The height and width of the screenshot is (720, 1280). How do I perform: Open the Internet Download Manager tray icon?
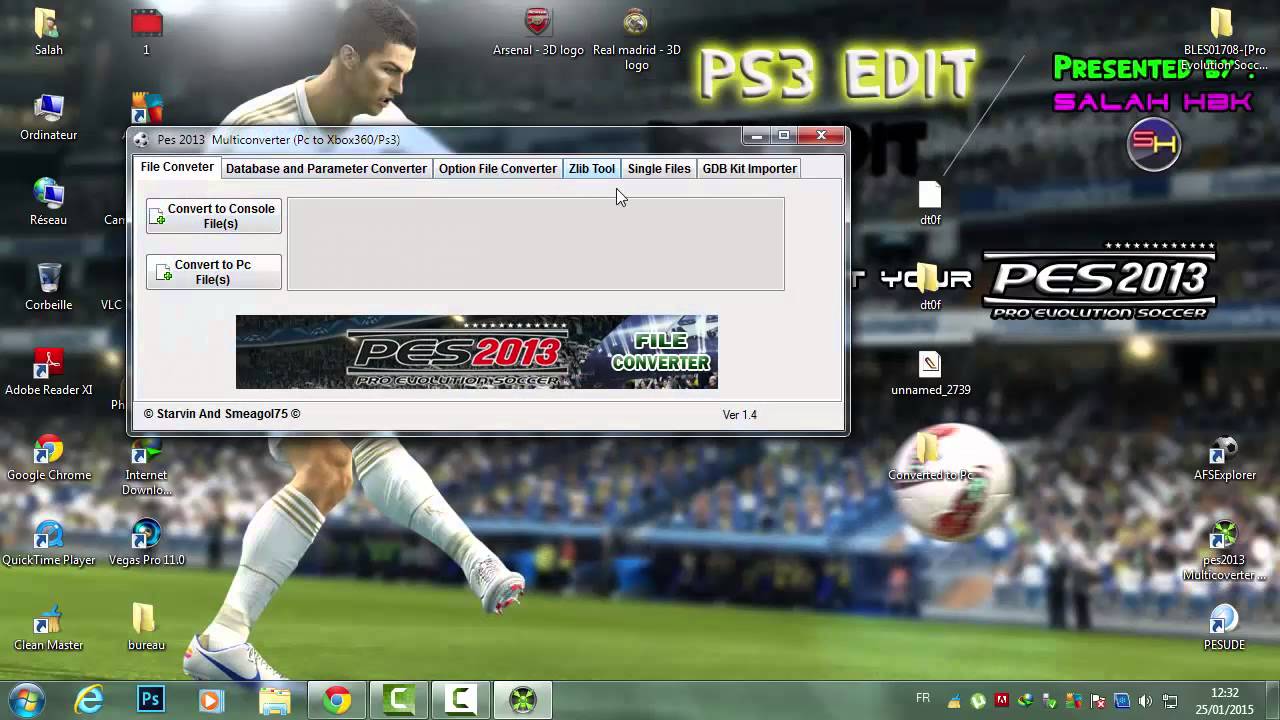click(x=1026, y=701)
